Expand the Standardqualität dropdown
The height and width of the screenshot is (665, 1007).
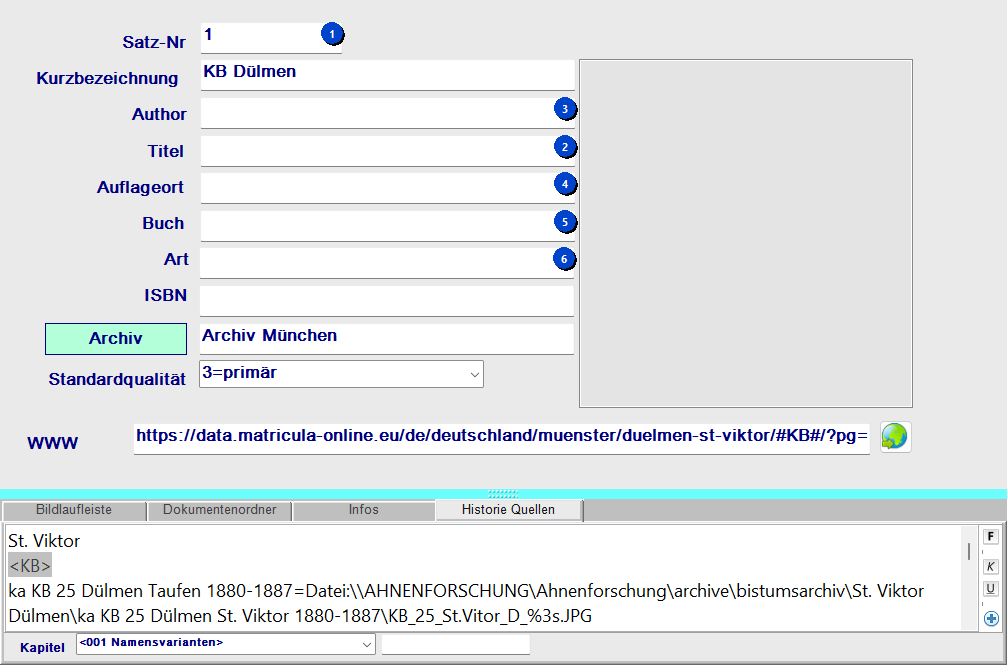473,374
